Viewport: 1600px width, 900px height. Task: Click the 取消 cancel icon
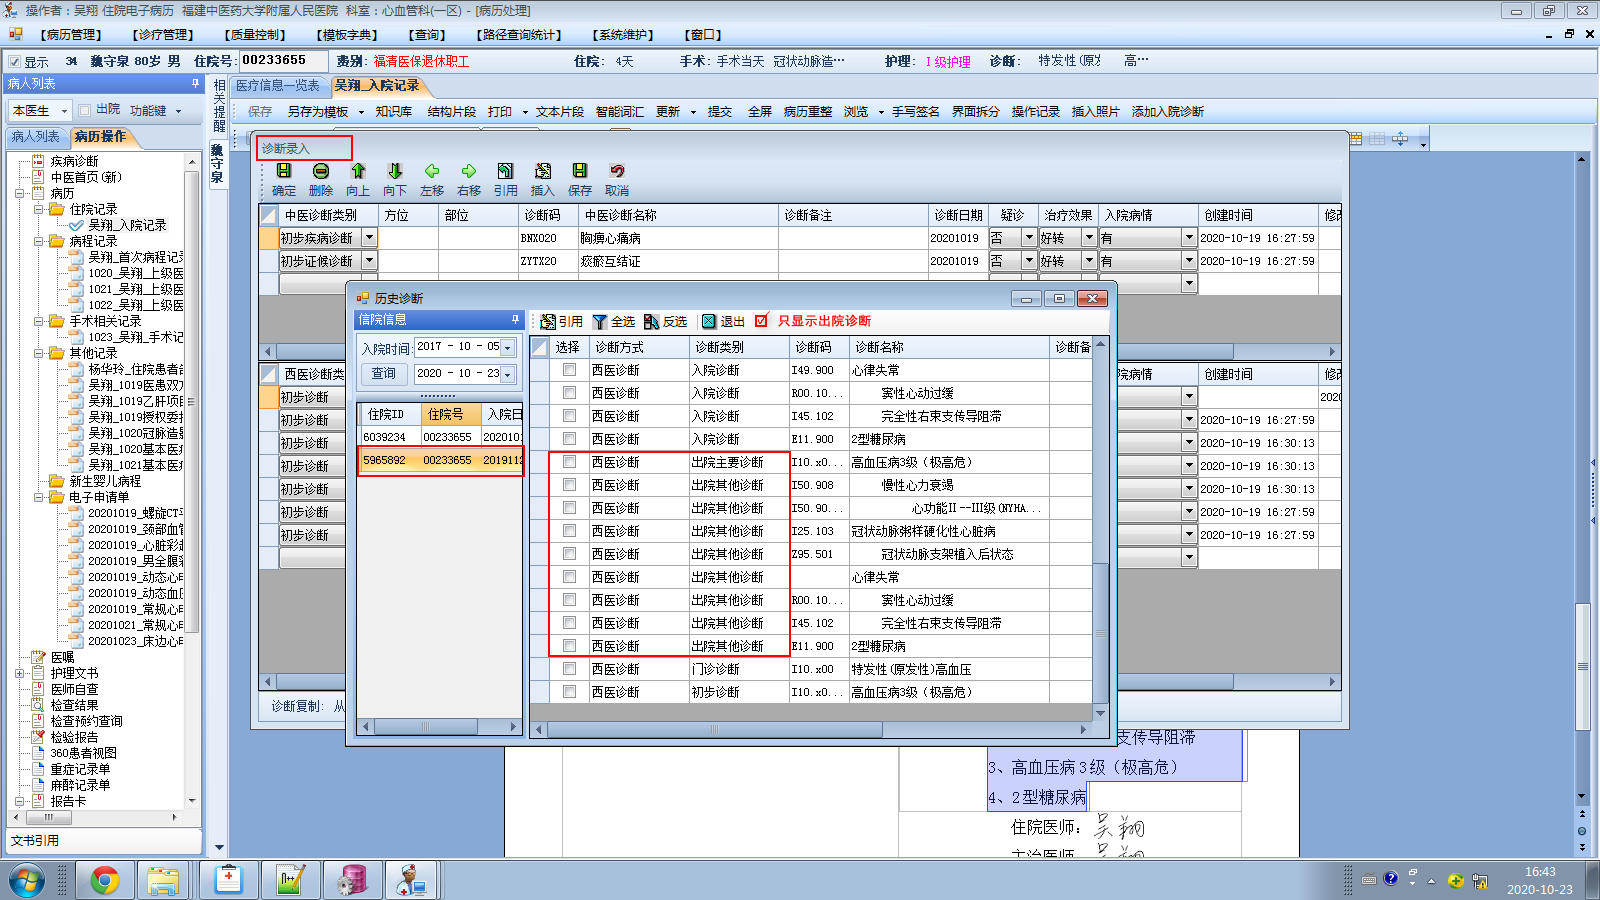click(x=617, y=171)
